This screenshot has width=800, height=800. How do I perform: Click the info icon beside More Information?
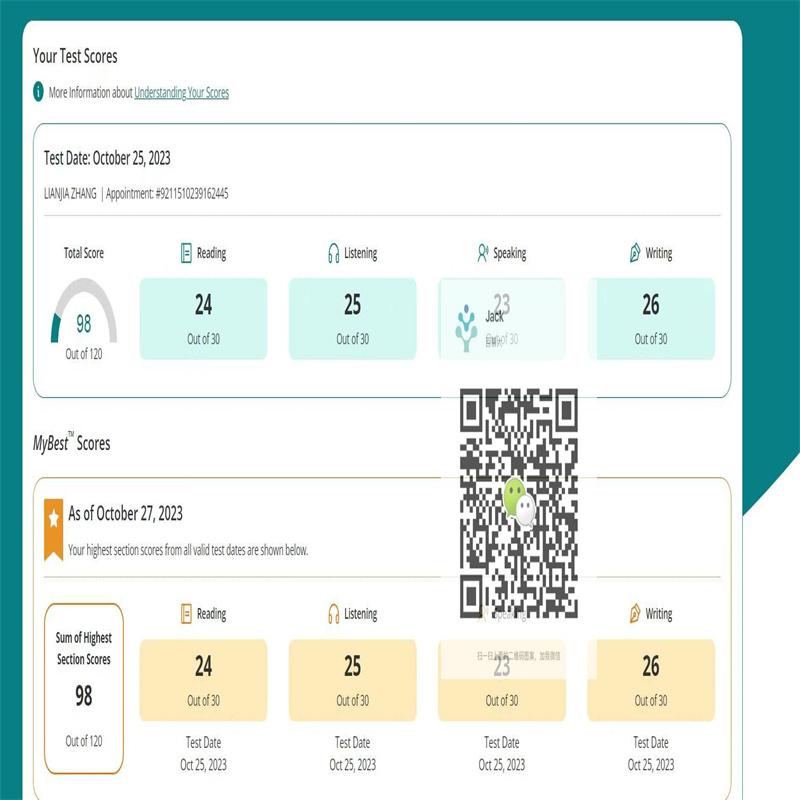39,92
